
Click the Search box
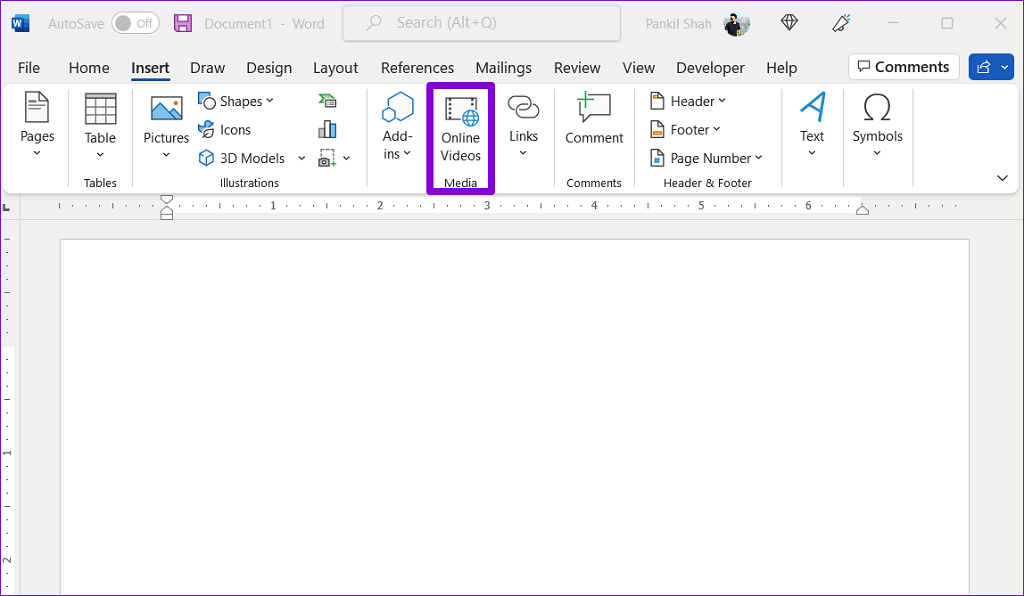(481, 23)
